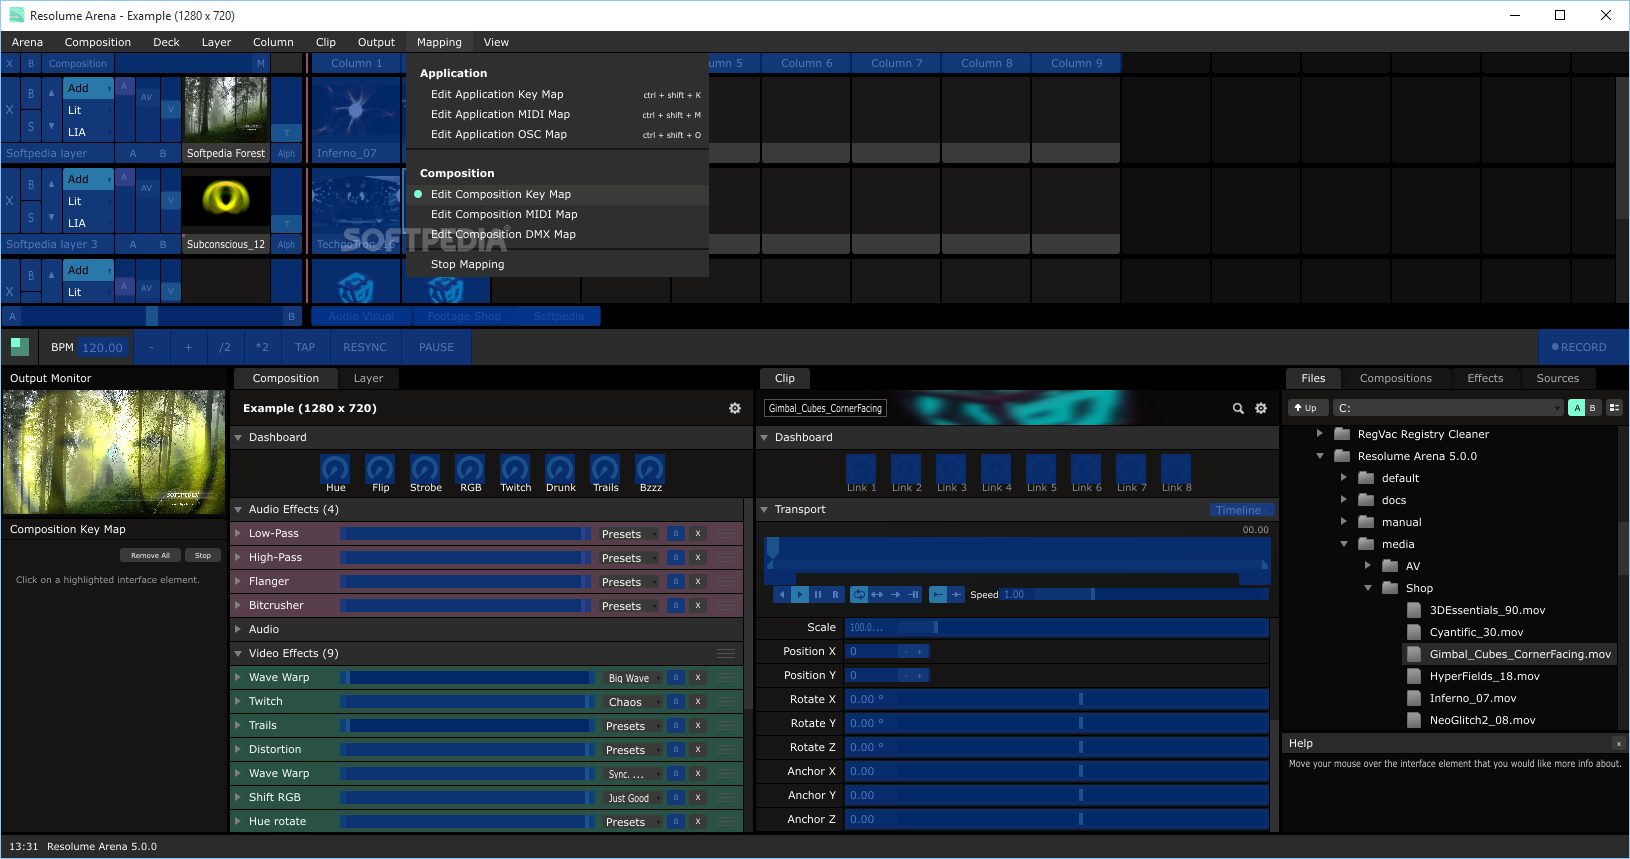Toggle bypass B on Distortion effect

click(676, 750)
